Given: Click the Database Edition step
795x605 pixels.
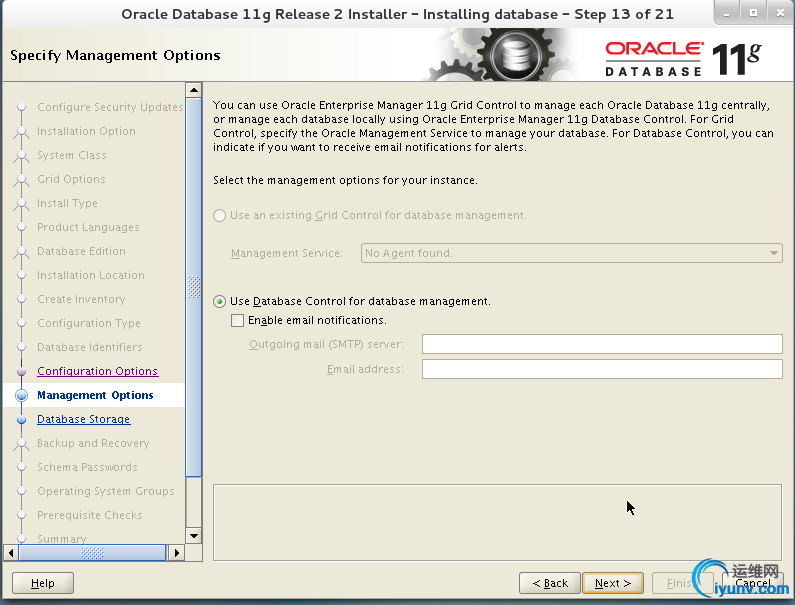Looking at the screenshot, I should [81, 251].
